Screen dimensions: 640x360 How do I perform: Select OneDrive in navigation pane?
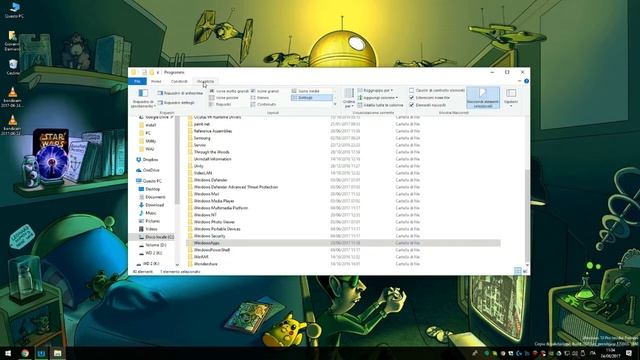pos(148,170)
